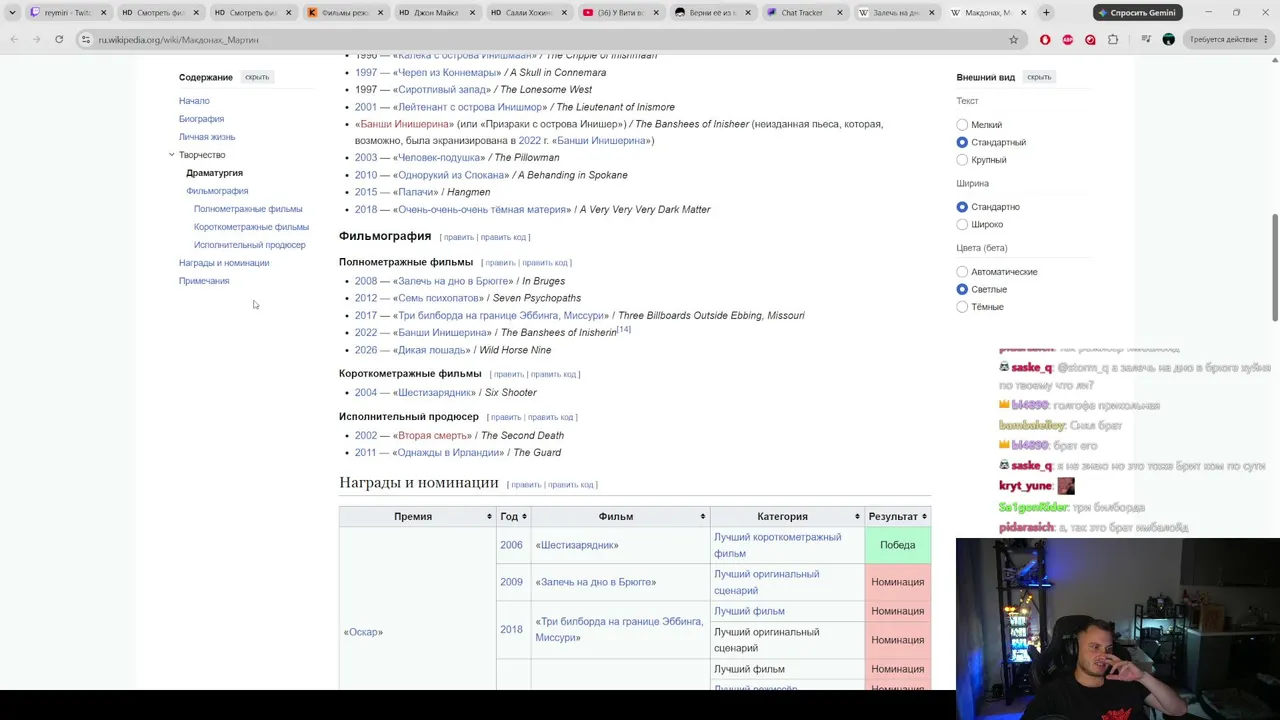
Task: Open the Opera extension icon
Action: [x=1045, y=40]
